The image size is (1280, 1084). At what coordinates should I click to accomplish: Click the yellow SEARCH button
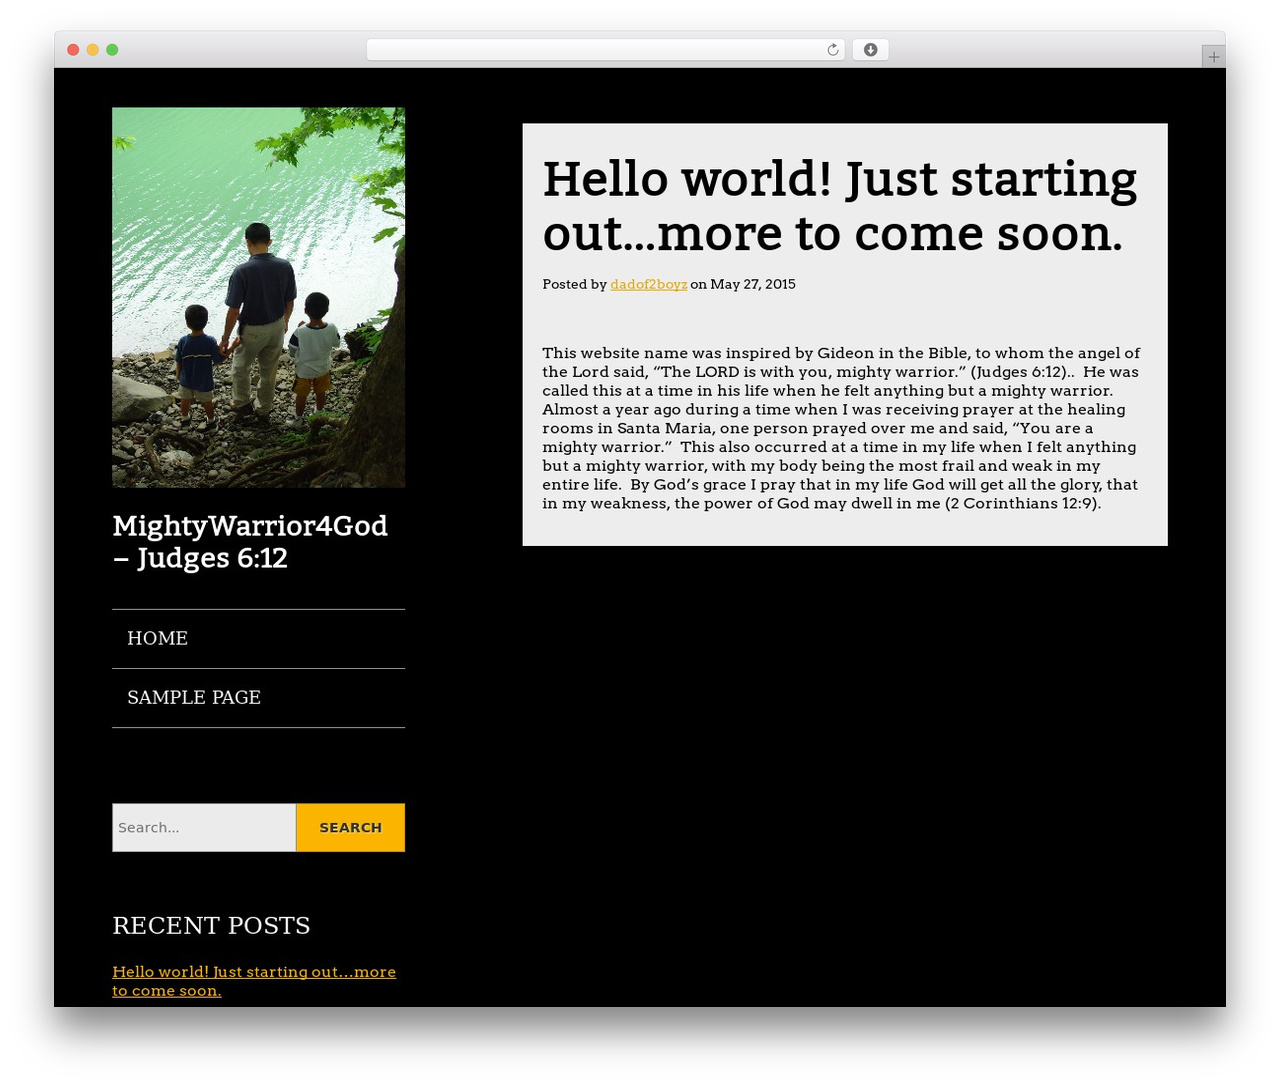point(350,828)
